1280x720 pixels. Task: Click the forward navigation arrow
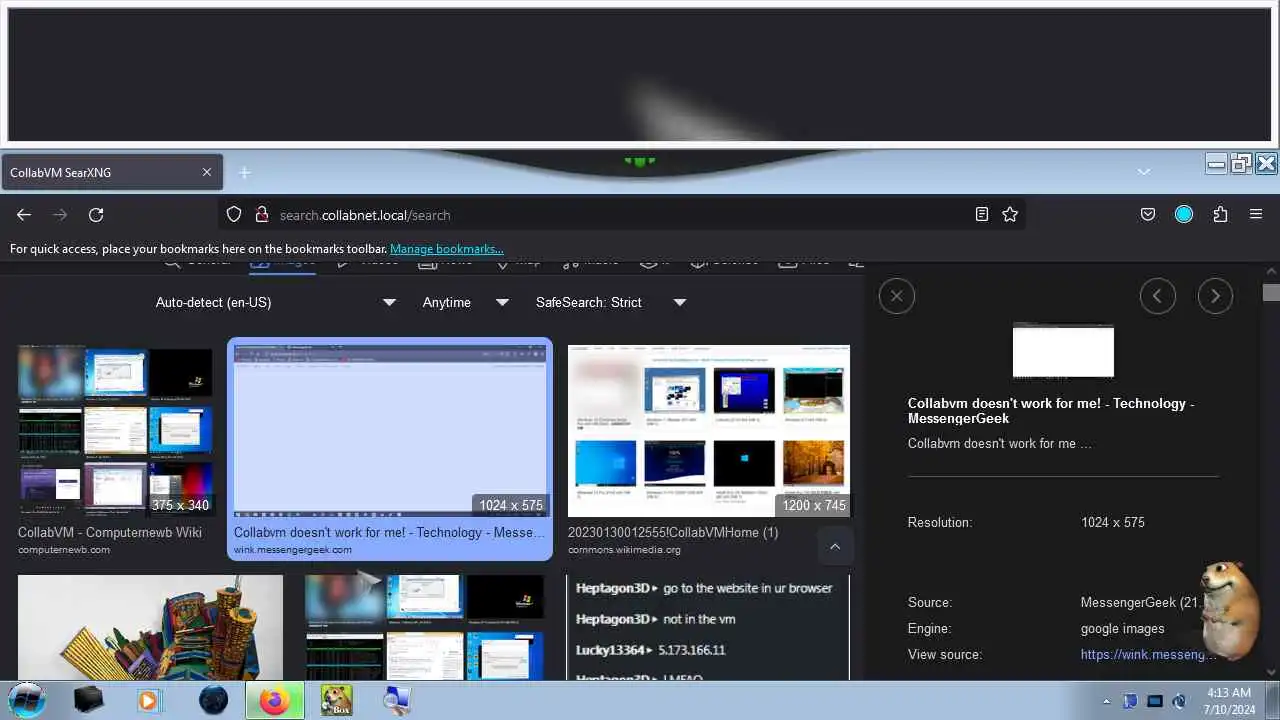point(60,215)
